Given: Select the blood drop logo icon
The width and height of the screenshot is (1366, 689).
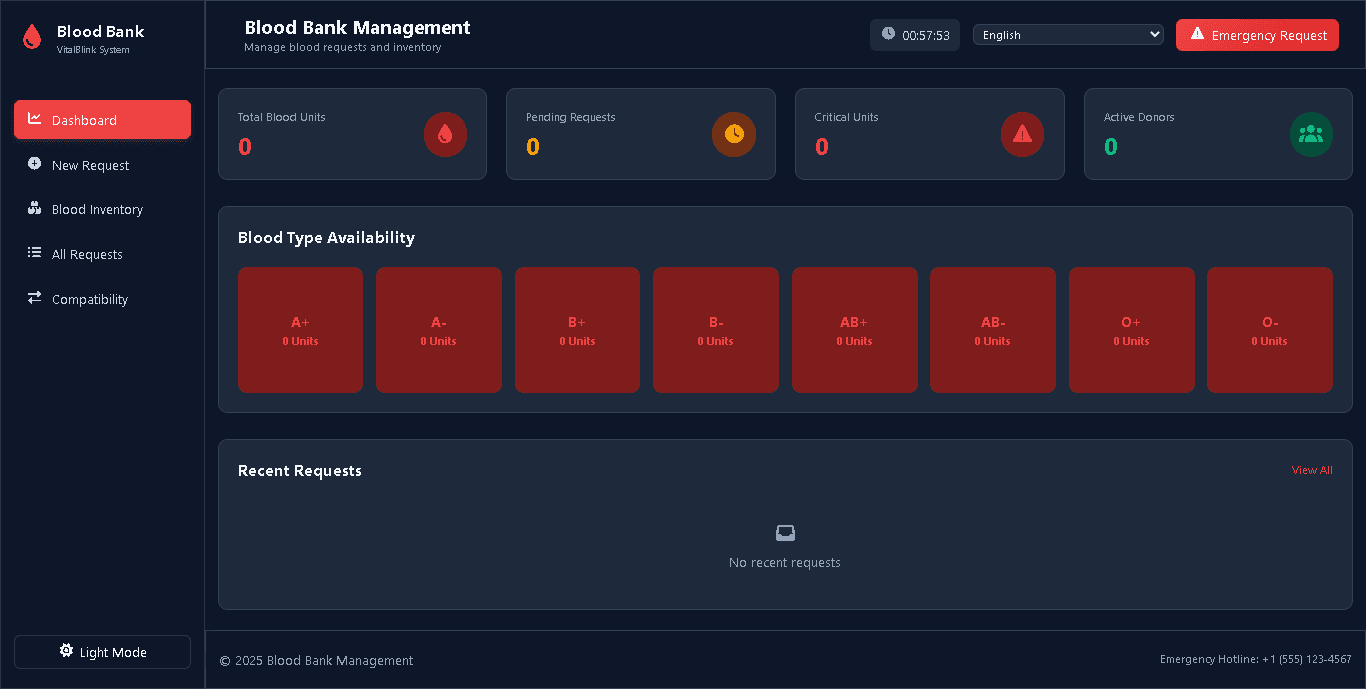Looking at the screenshot, I should (x=31, y=35).
